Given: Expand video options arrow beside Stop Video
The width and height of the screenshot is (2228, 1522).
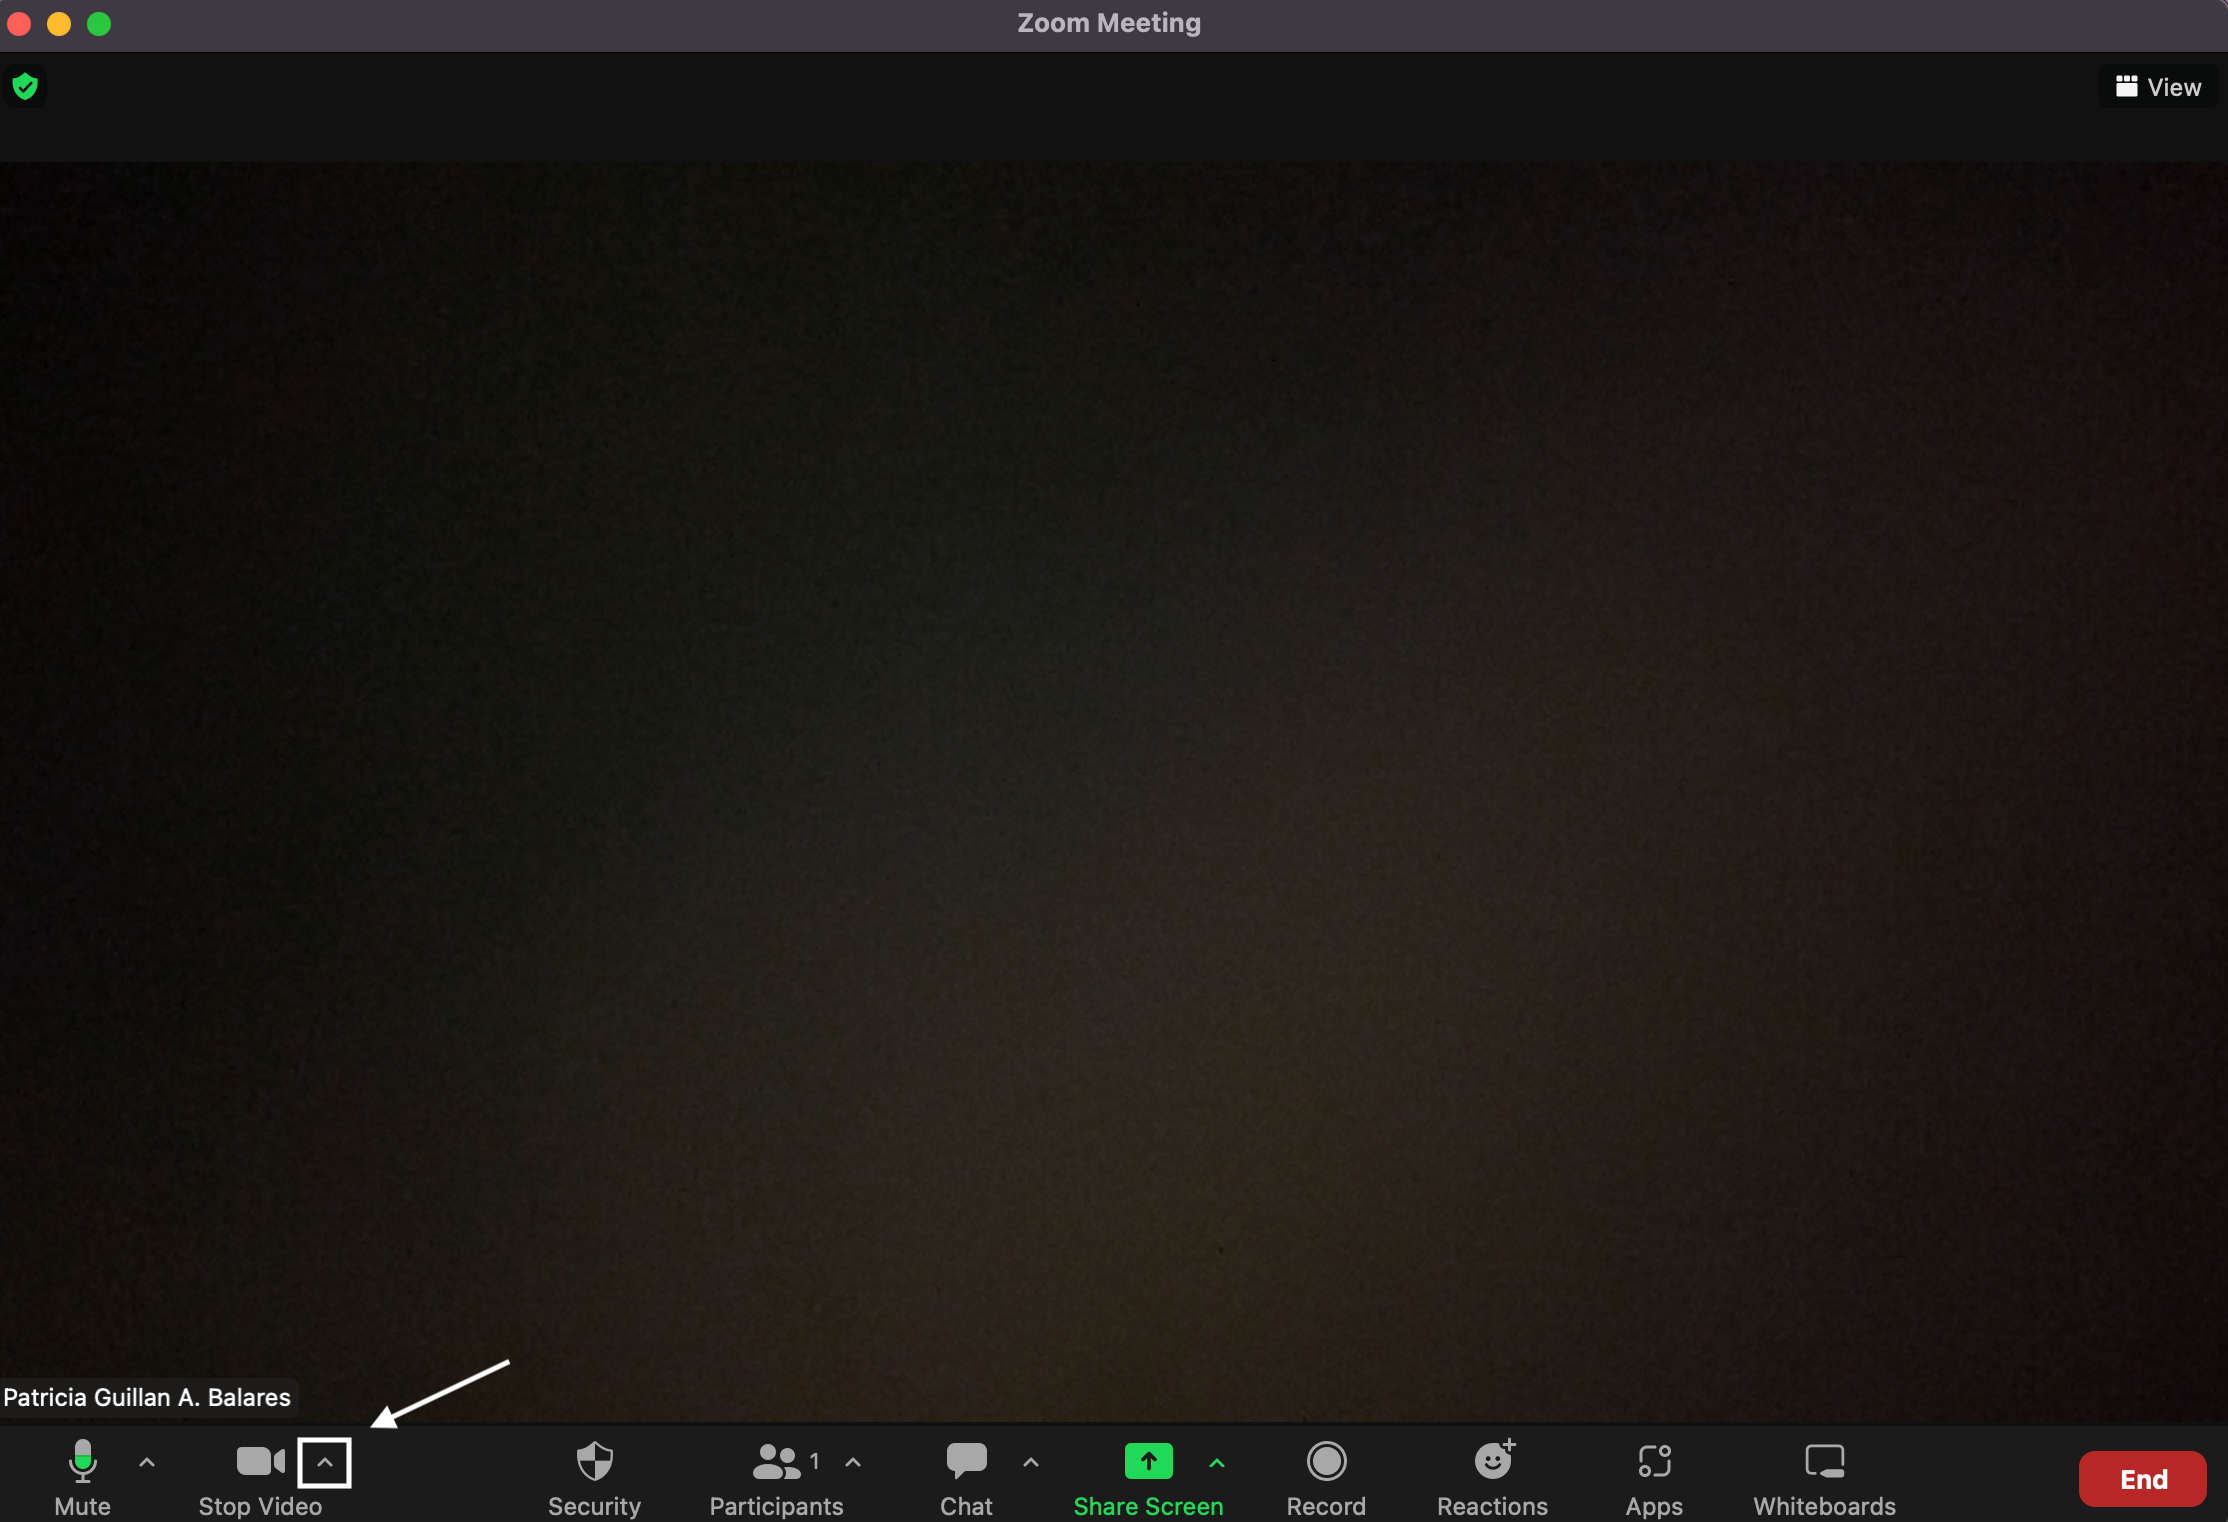Looking at the screenshot, I should point(325,1462).
